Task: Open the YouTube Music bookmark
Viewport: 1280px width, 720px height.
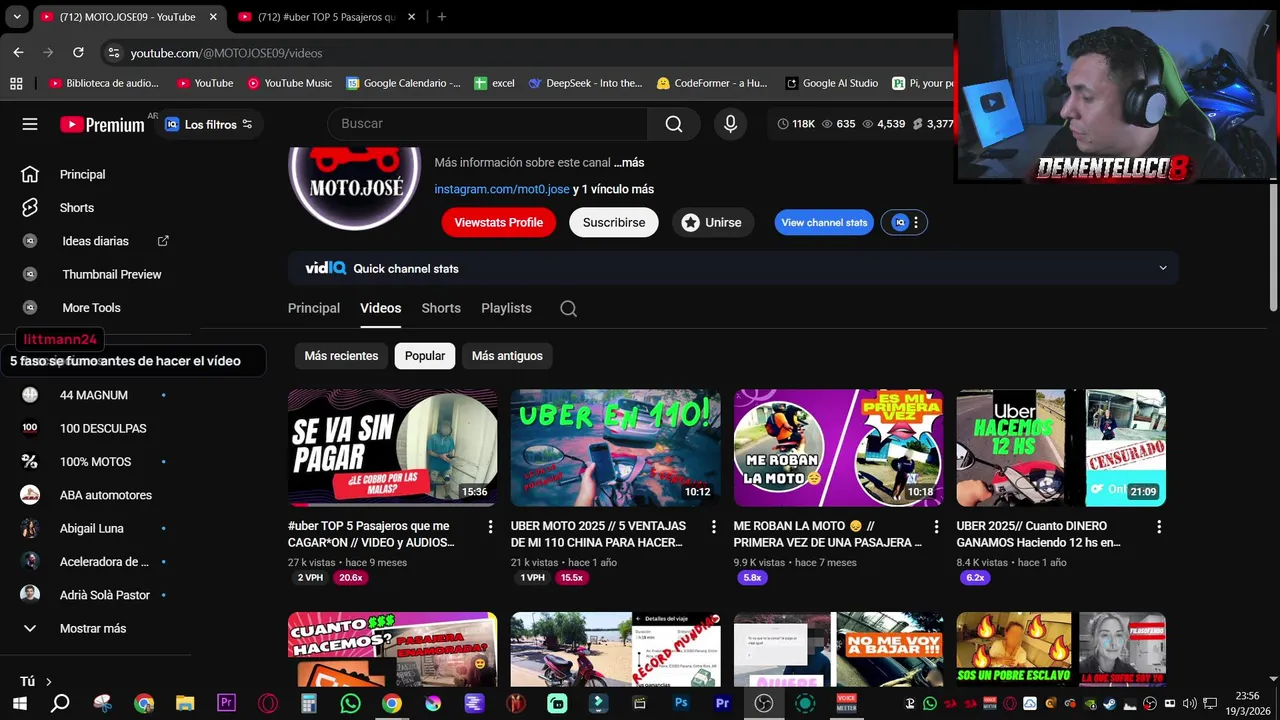Action: coord(290,83)
